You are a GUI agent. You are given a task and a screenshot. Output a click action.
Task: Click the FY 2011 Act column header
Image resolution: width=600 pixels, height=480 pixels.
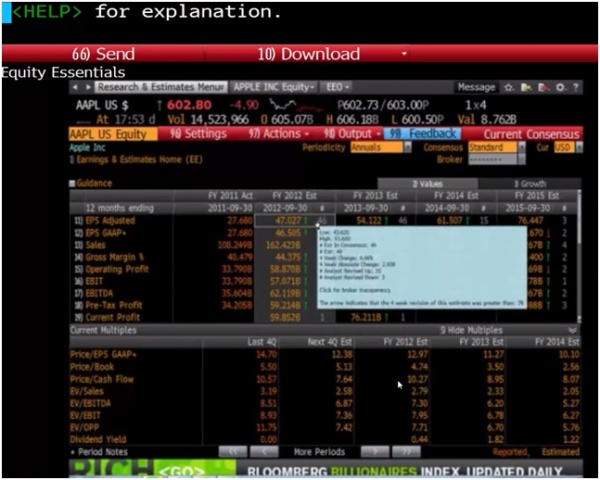click(230, 196)
